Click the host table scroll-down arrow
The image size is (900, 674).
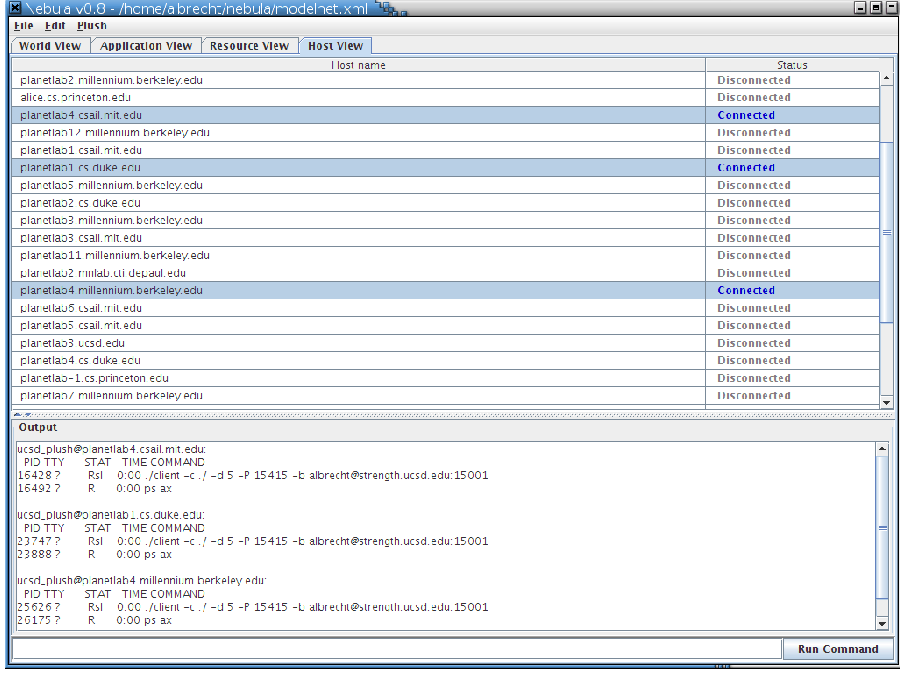886,402
